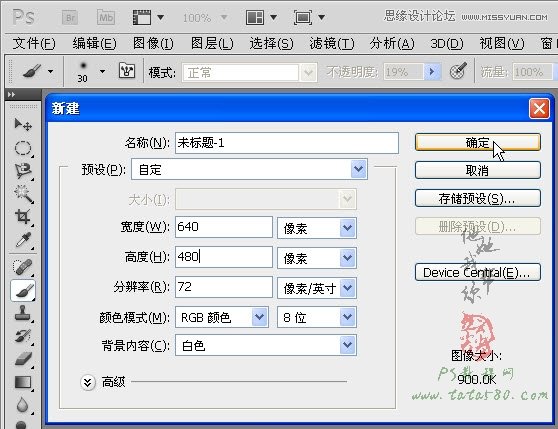Select the Elliptical Marquee tool
Screen dimensions: 558x429
click(23, 148)
